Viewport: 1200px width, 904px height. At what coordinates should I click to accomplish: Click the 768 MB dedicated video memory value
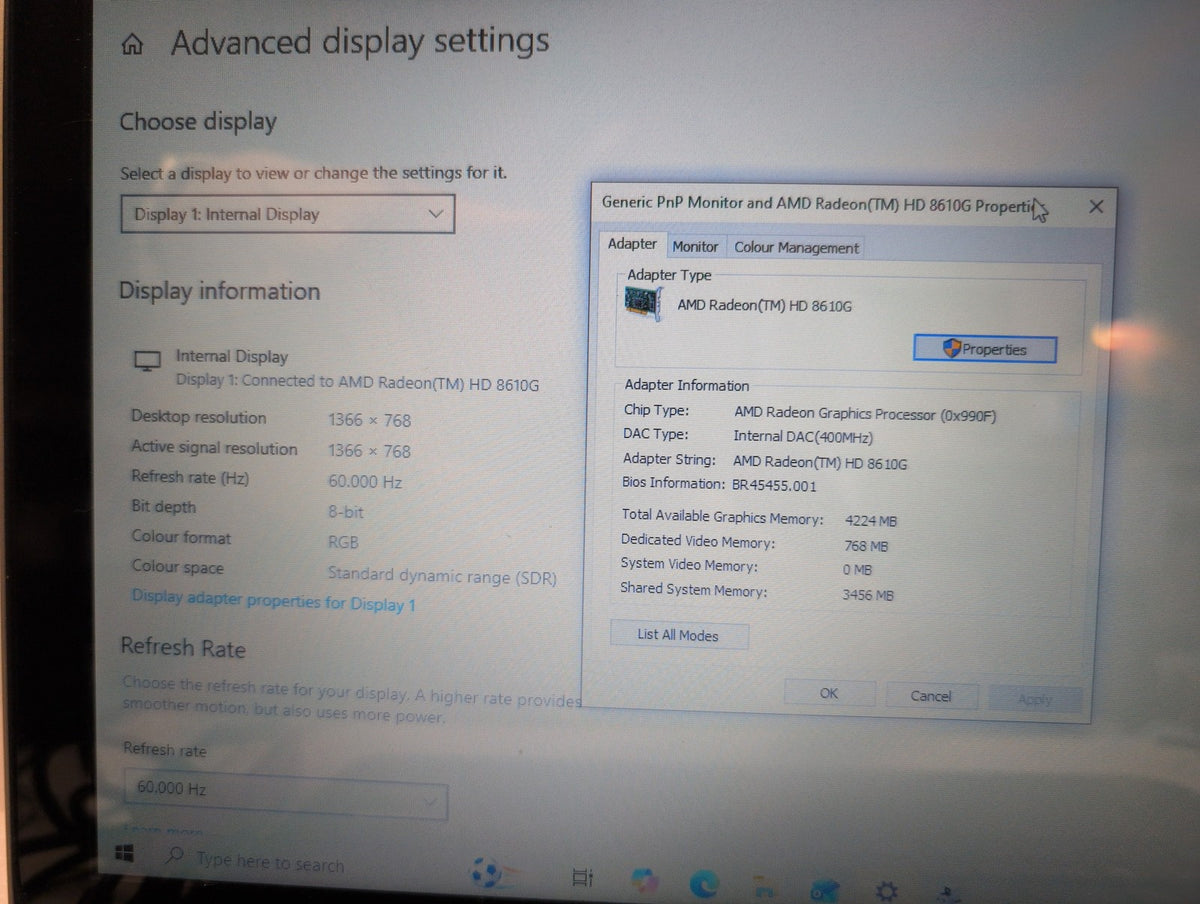[866, 546]
